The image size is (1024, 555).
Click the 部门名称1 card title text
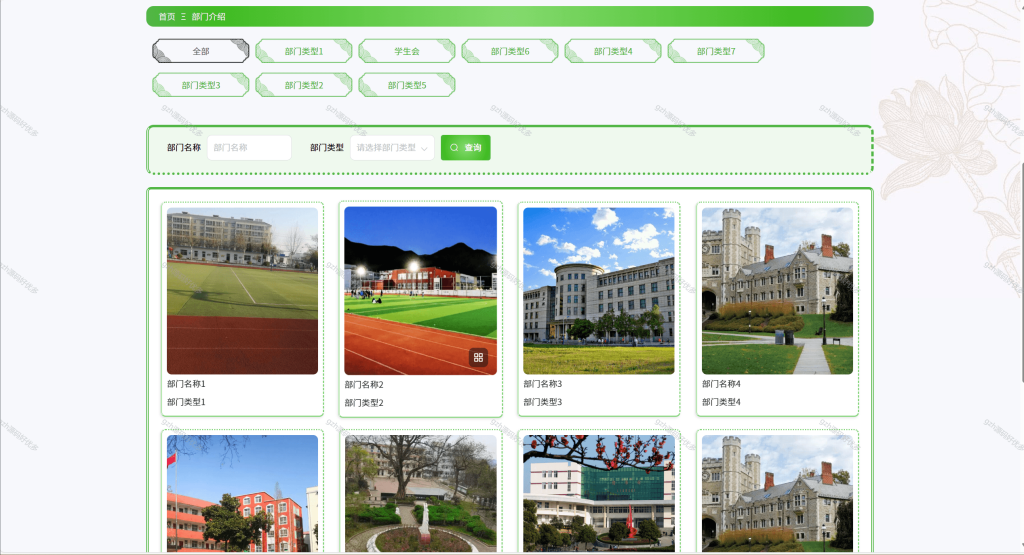(186, 384)
